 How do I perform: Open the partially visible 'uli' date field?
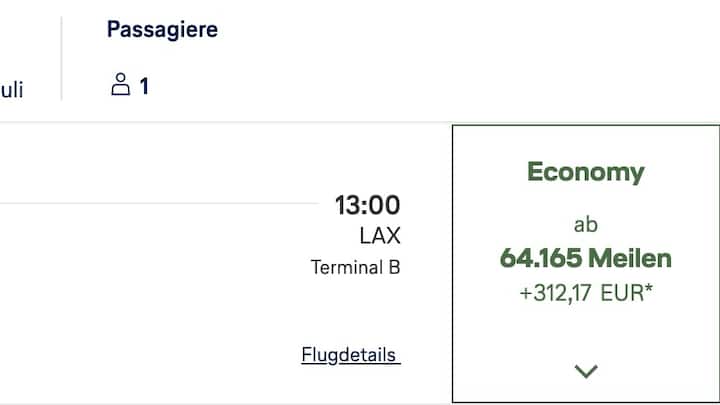click(11, 90)
